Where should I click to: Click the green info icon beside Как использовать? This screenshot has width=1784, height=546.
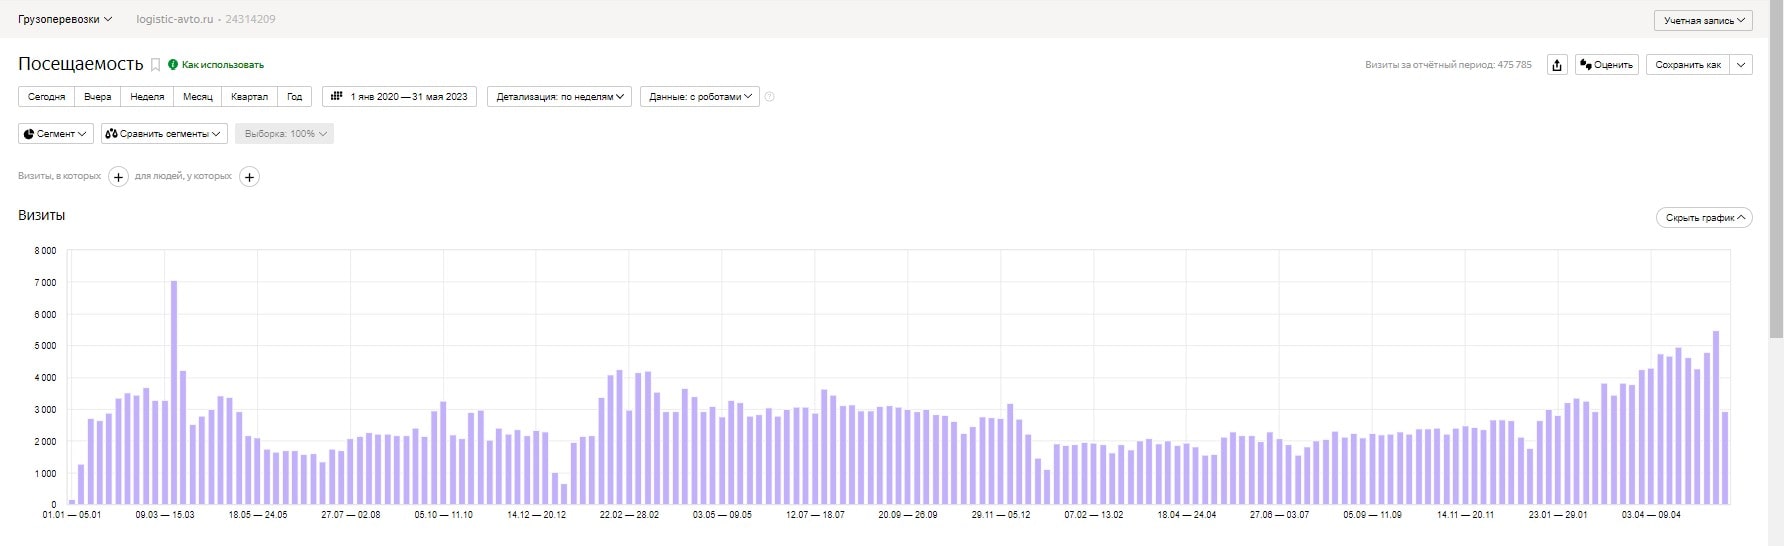pyautogui.click(x=173, y=65)
